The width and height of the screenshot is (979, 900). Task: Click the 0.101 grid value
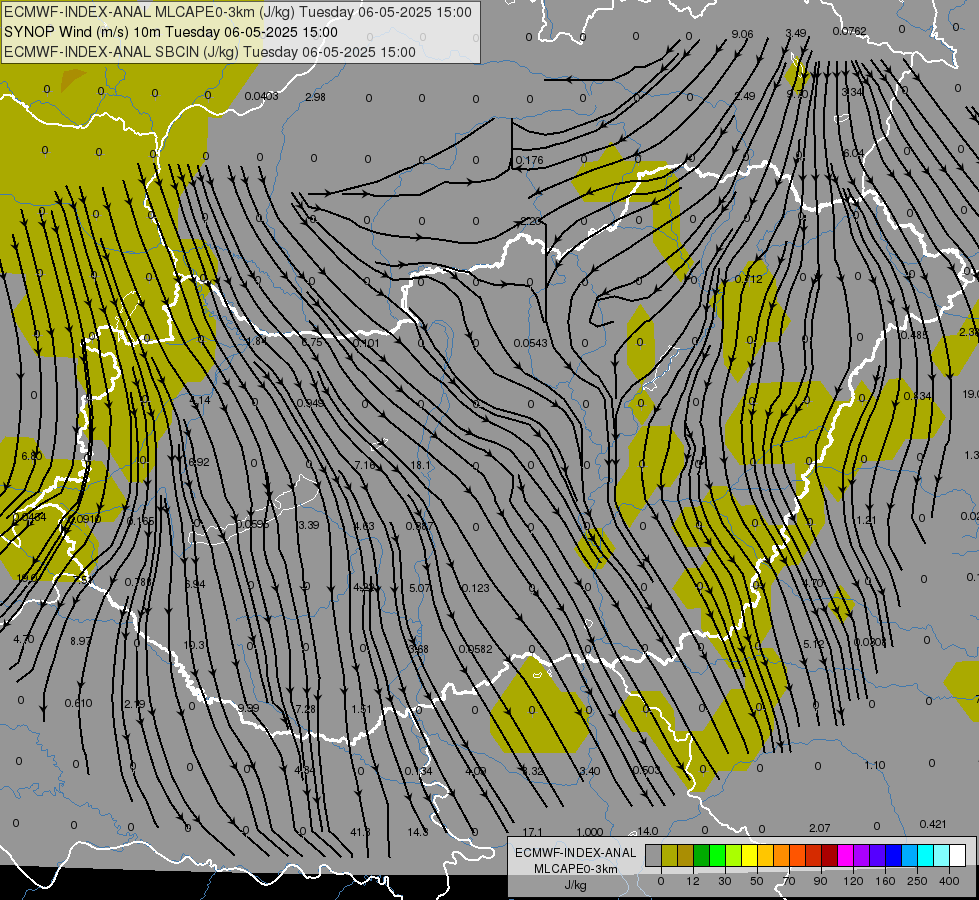coord(366,343)
